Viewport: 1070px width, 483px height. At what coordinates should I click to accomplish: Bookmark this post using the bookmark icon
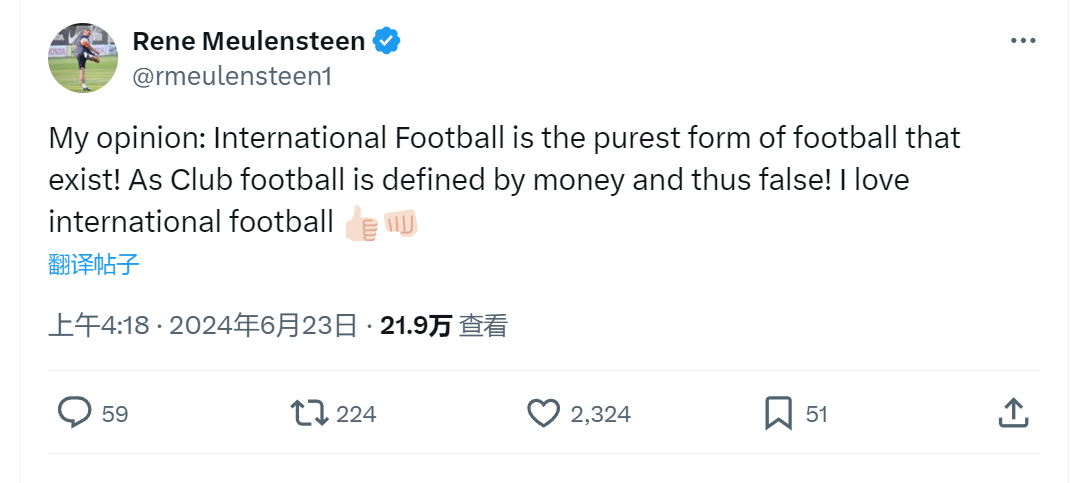click(x=778, y=413)
